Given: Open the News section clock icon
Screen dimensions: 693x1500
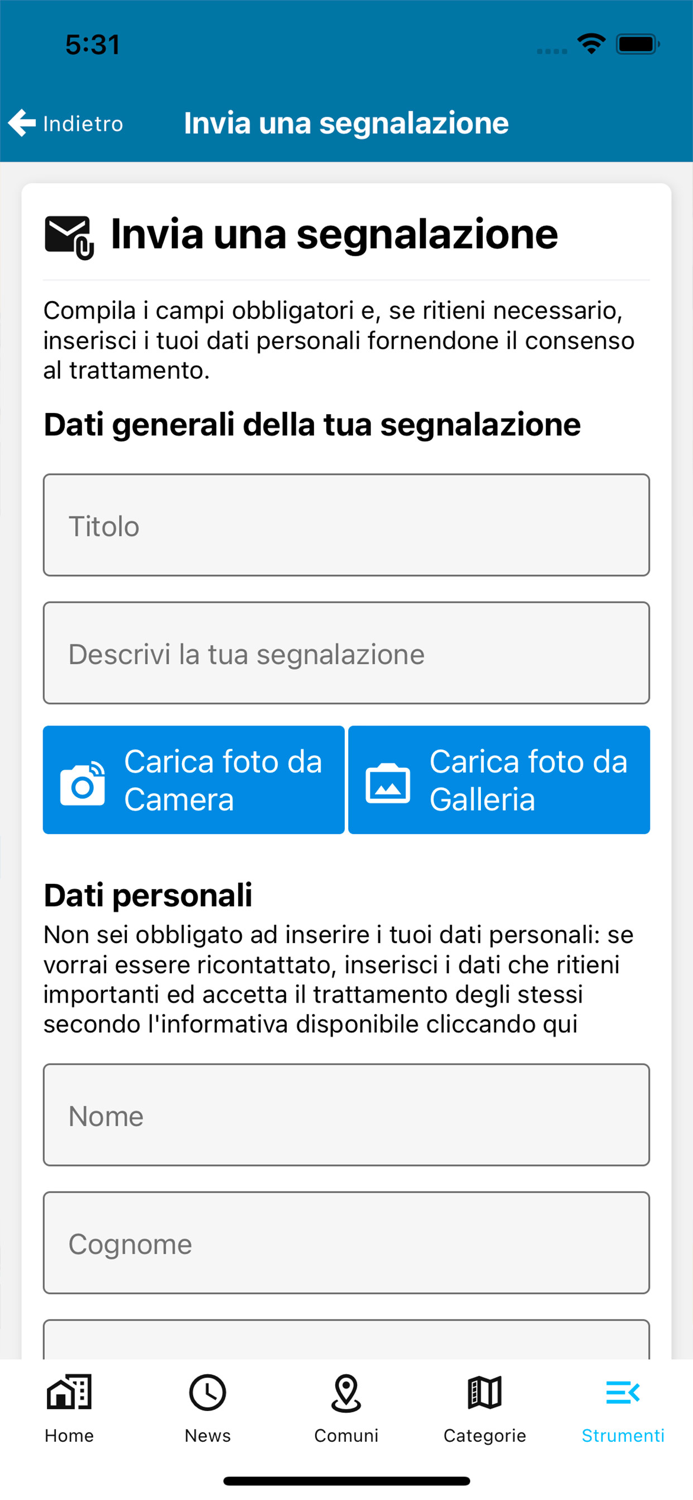Looking at the screenshot, I should tap(207, 1391).
